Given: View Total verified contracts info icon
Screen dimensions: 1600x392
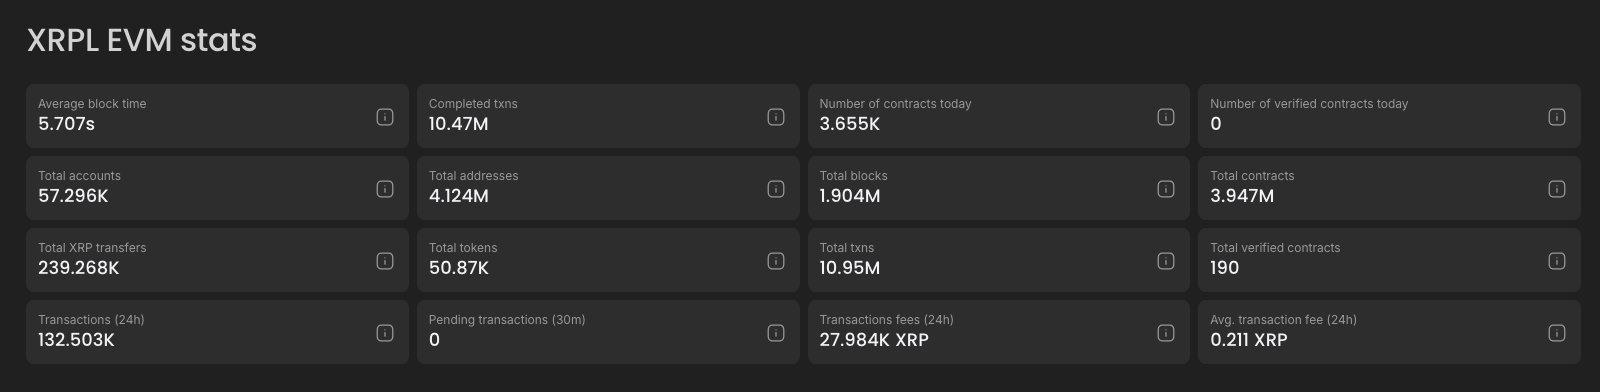Looking at the screenshot, I should (x=1557, y=261).
